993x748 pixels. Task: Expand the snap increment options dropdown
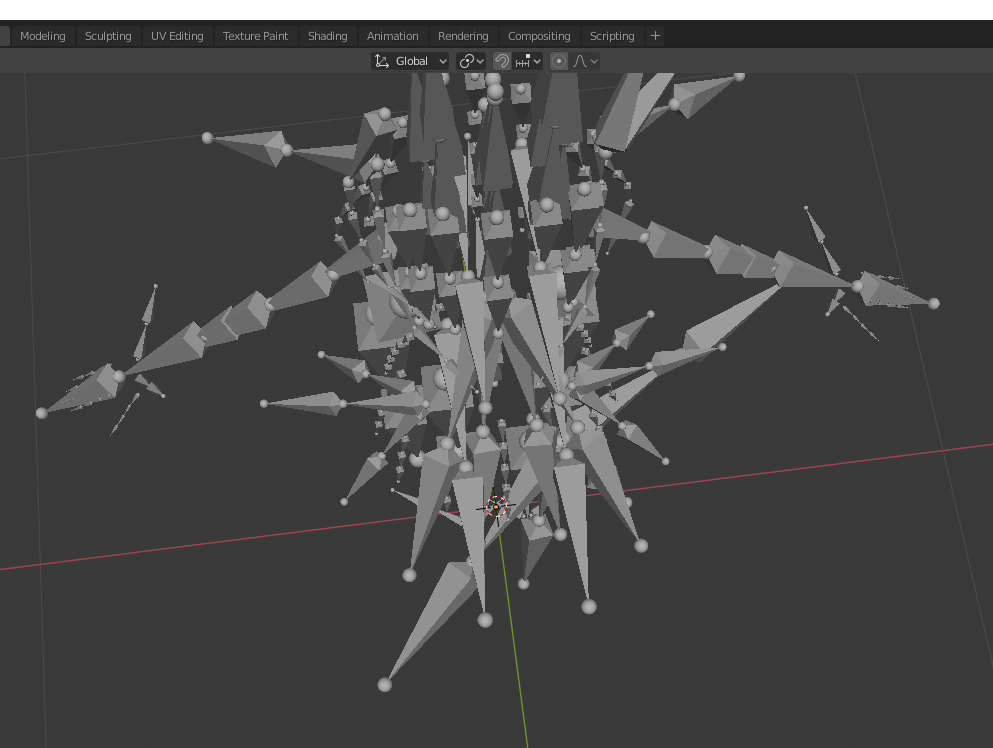[x=528, y=61]
